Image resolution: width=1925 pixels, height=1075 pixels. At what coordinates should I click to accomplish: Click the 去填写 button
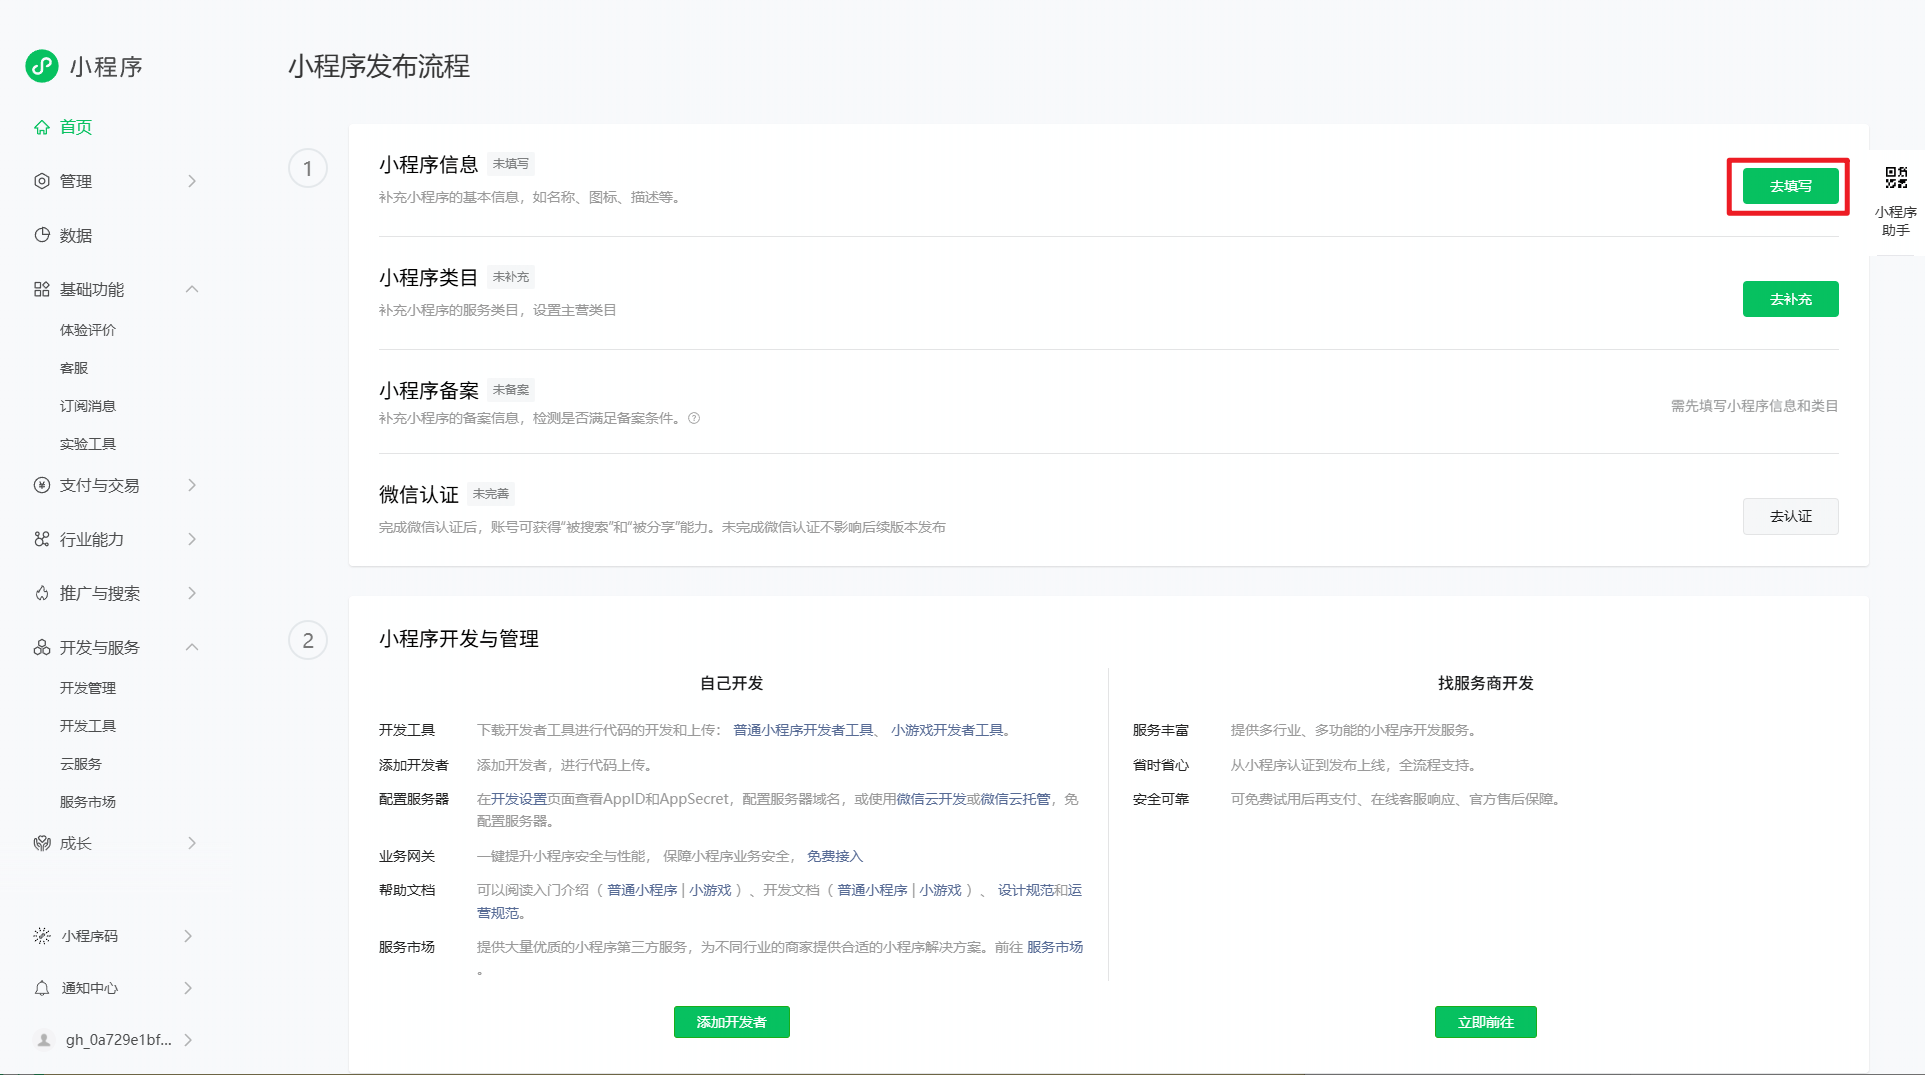1790,186
